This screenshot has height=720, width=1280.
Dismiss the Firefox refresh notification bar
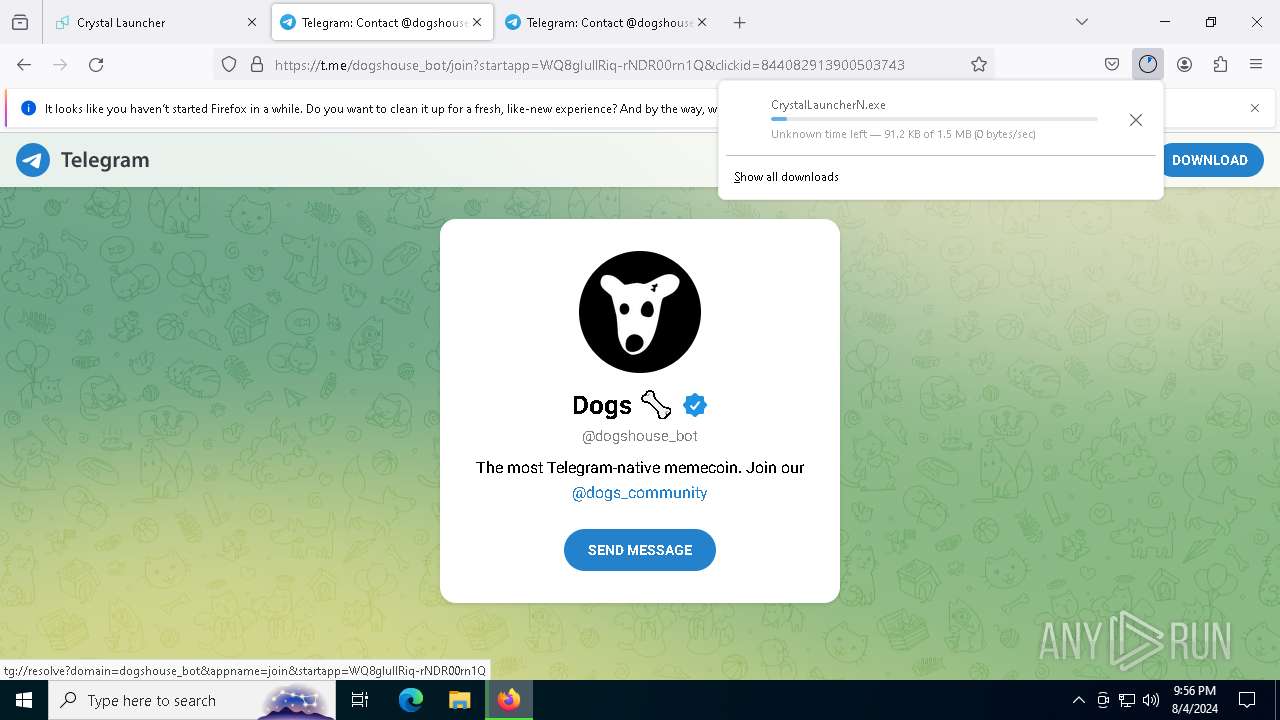1255,108
